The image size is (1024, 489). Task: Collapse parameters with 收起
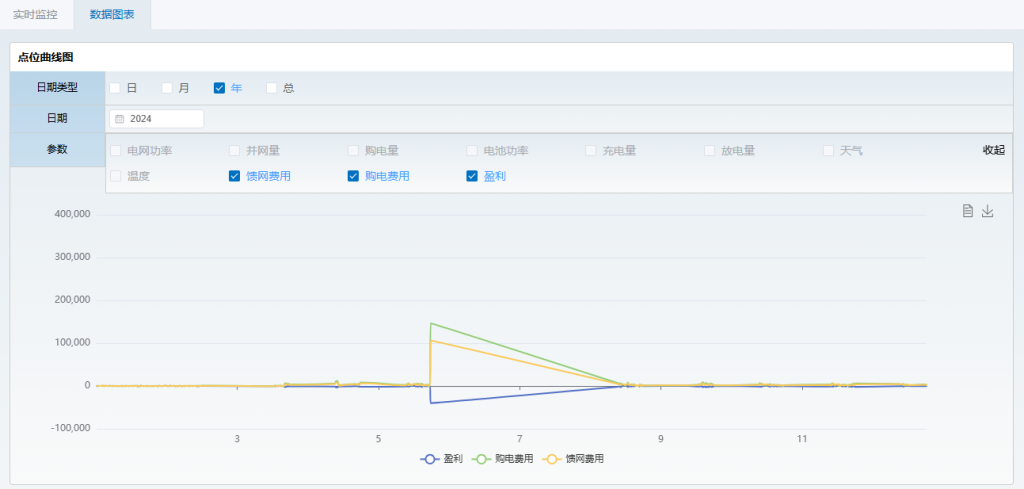[x=992, y=151]
